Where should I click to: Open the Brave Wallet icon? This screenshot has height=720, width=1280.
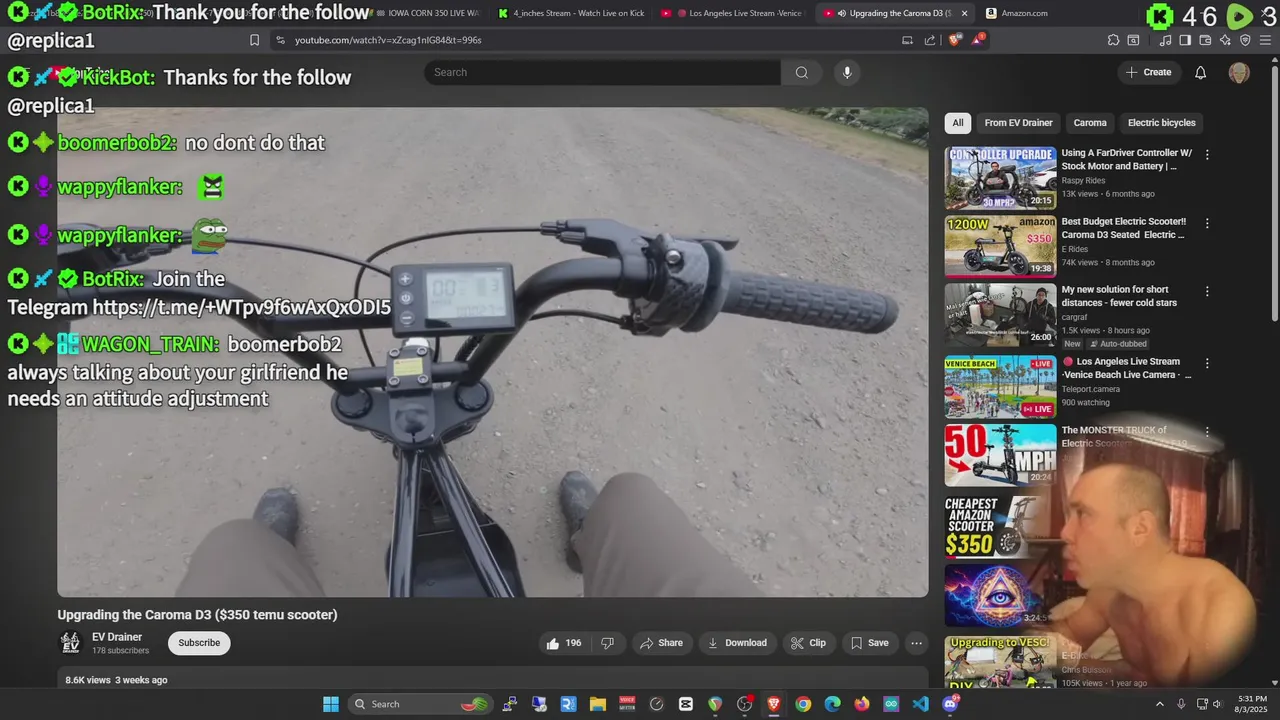[x=1205, y=40]
